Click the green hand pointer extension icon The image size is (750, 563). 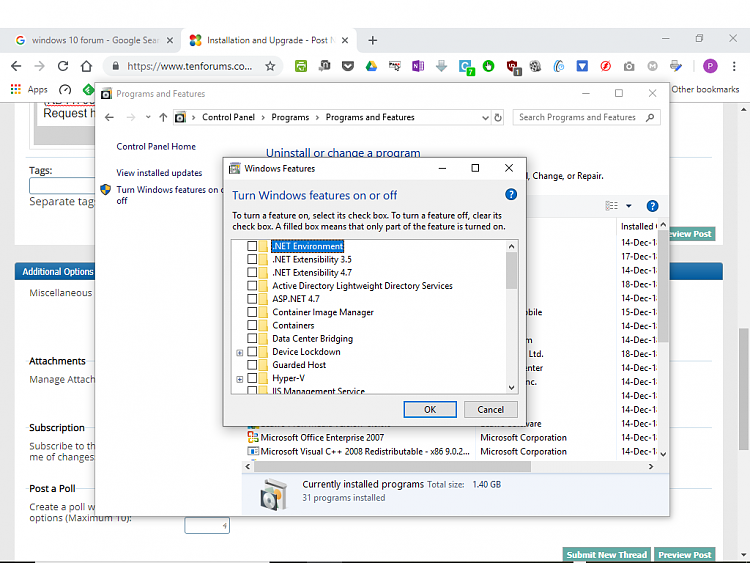click(488, 66)
